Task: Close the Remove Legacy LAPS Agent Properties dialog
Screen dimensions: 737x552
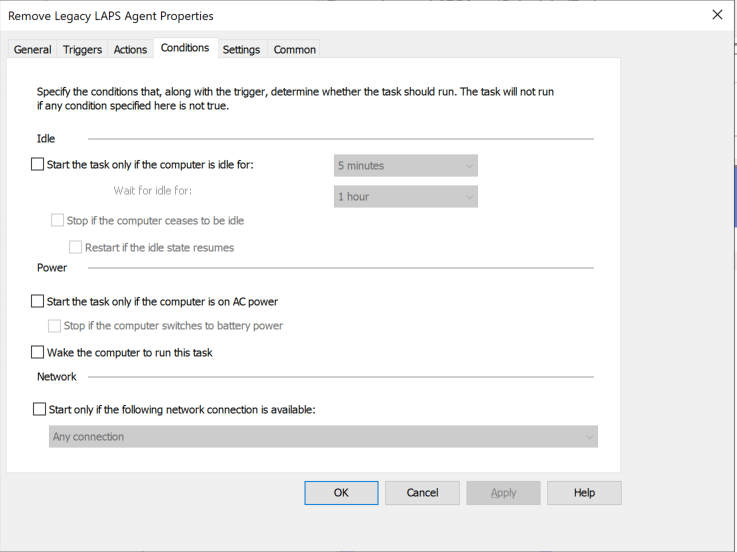Action: pos(716,15)
